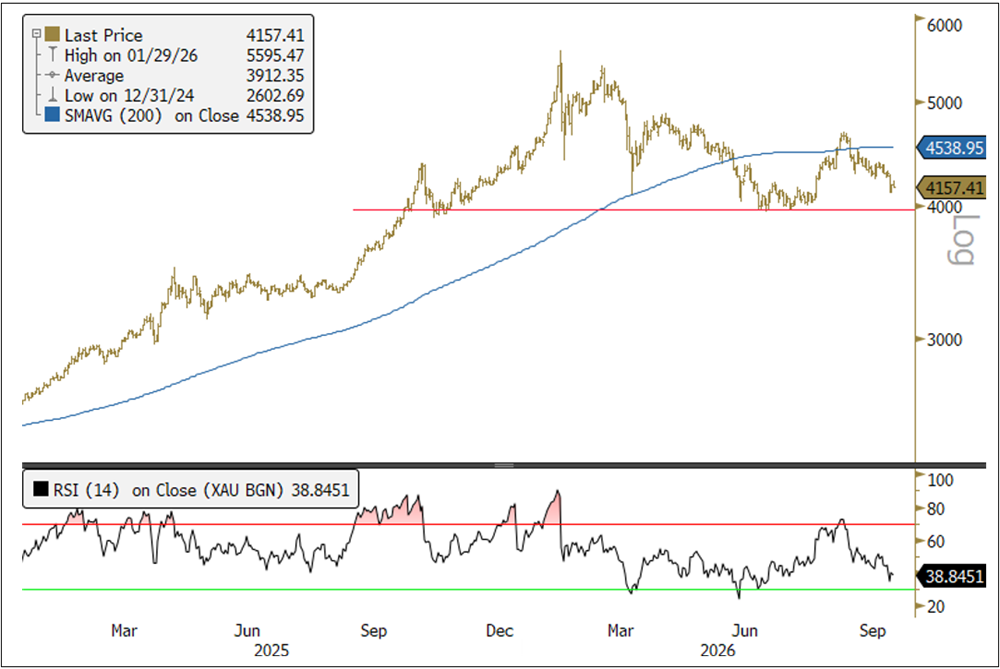This screenshot has width=1000, height=669.
Task: Collapse the Last Price legend tree
Action: pyautogui.click(x=36, y=34)
